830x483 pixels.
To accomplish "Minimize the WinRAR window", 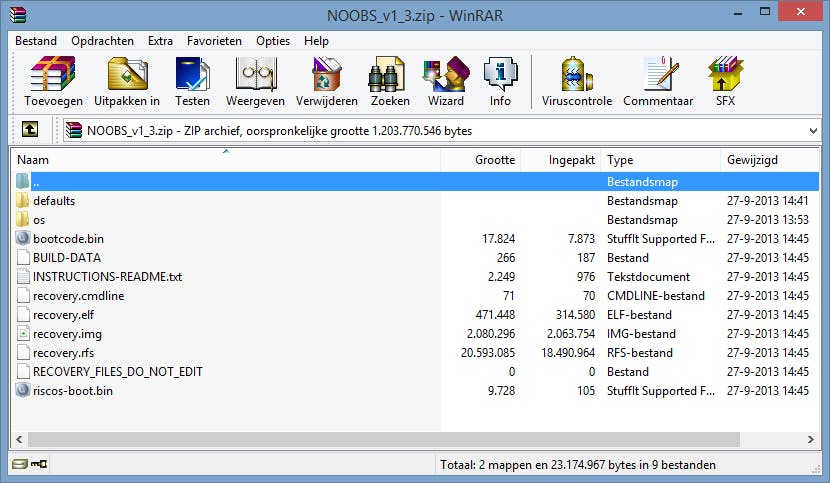I will (x=738, y=12).
